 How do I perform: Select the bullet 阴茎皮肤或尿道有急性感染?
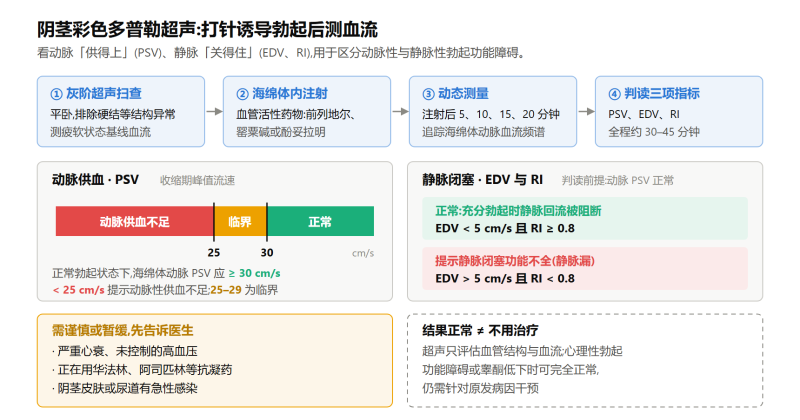[x=125, y=388]
